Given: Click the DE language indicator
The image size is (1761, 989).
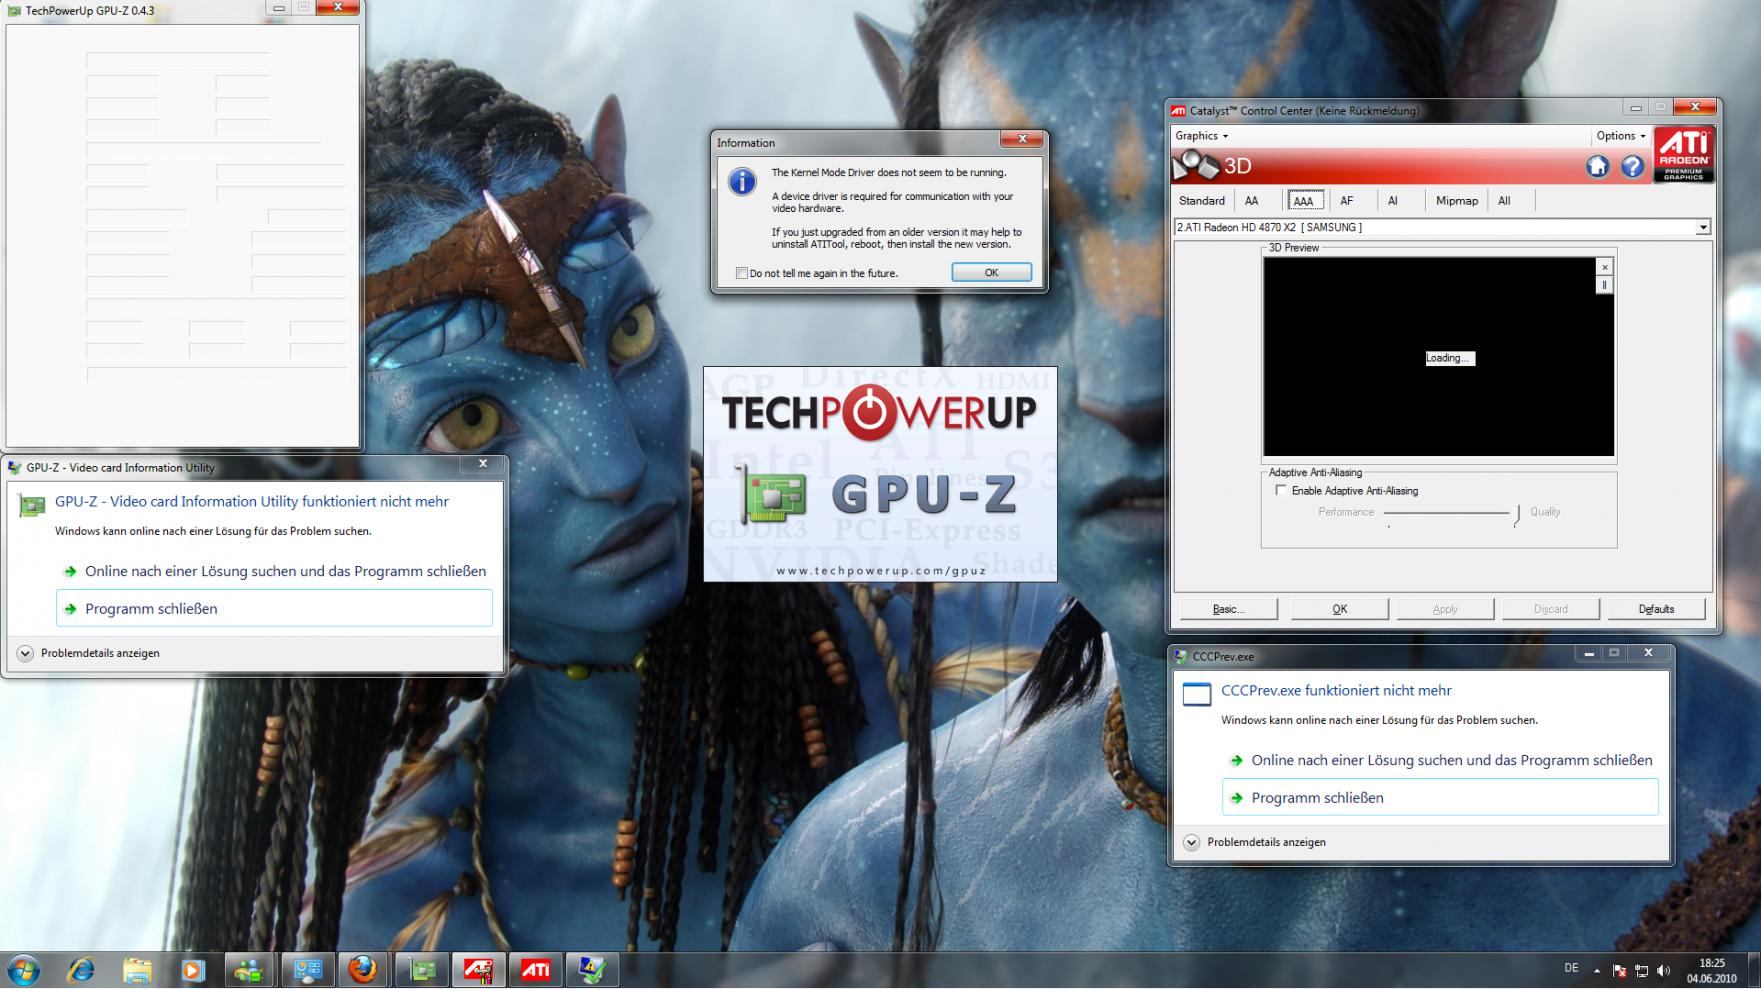Looking at the screenshot, I should pyautogui.click(x=1571, y=968).
